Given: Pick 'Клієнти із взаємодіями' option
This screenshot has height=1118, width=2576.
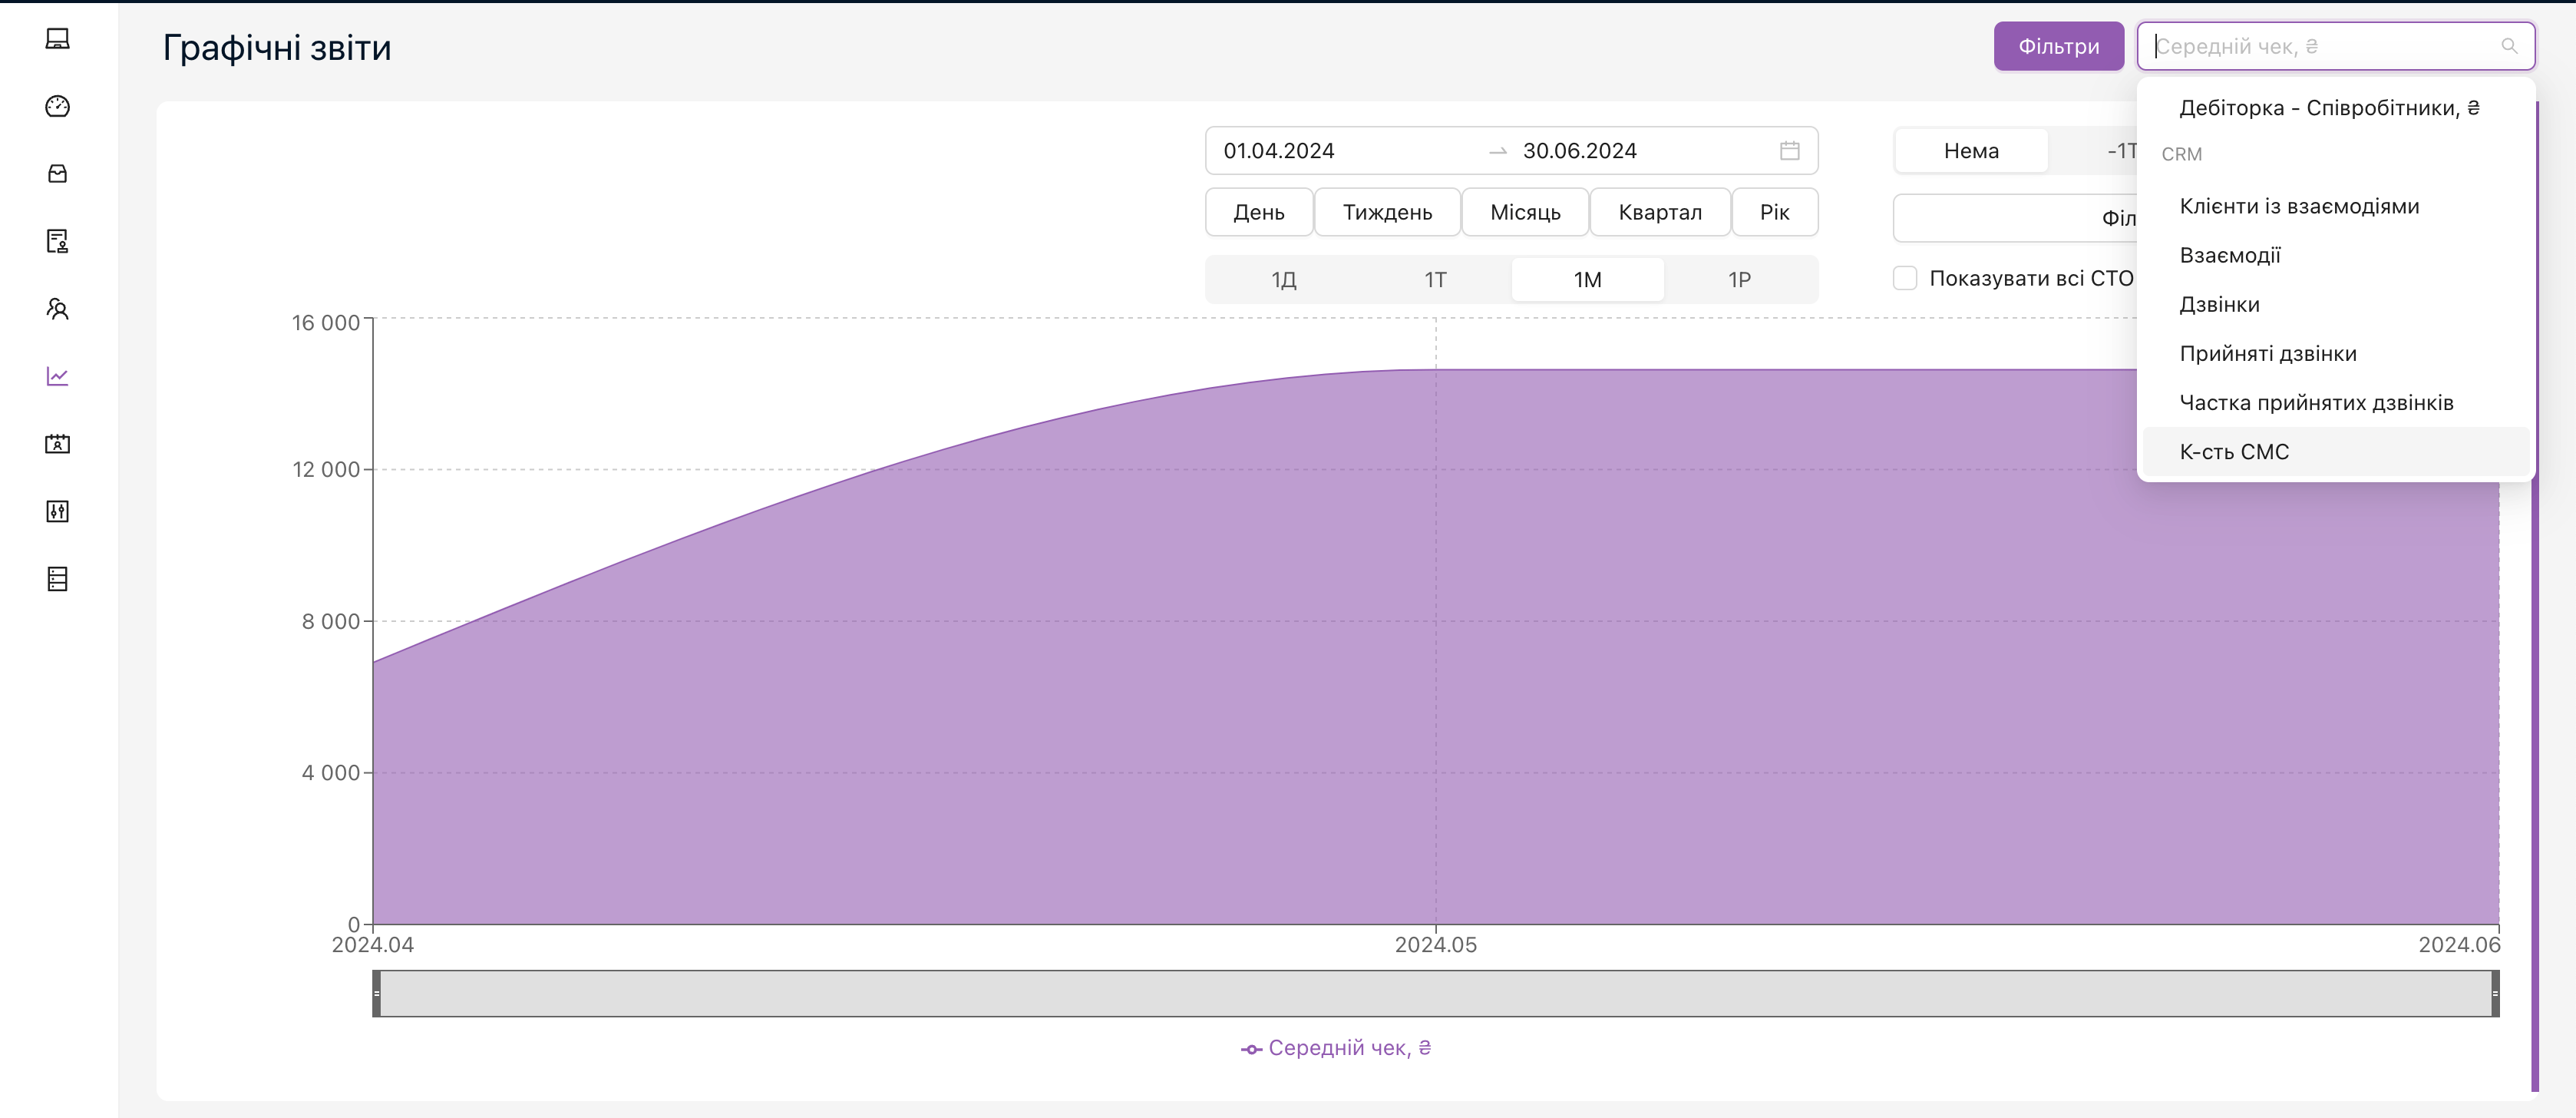Looking at the screenshot, I should coord(2298,207).
